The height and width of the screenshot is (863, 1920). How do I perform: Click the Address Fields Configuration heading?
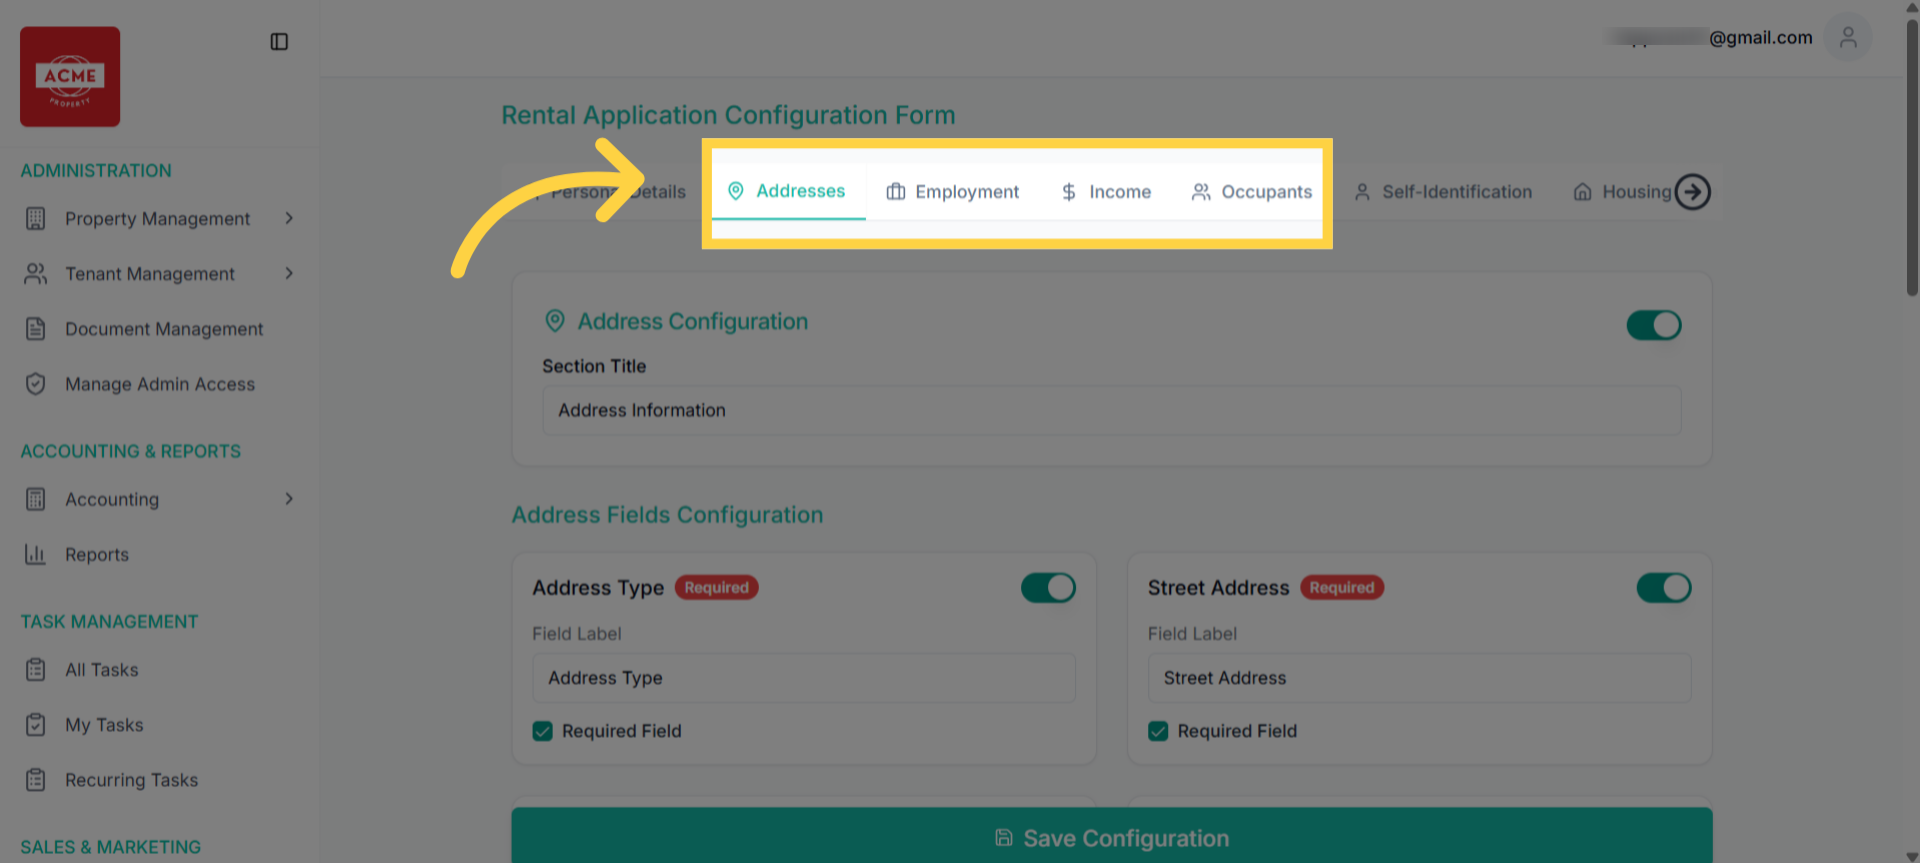[667, 515]
